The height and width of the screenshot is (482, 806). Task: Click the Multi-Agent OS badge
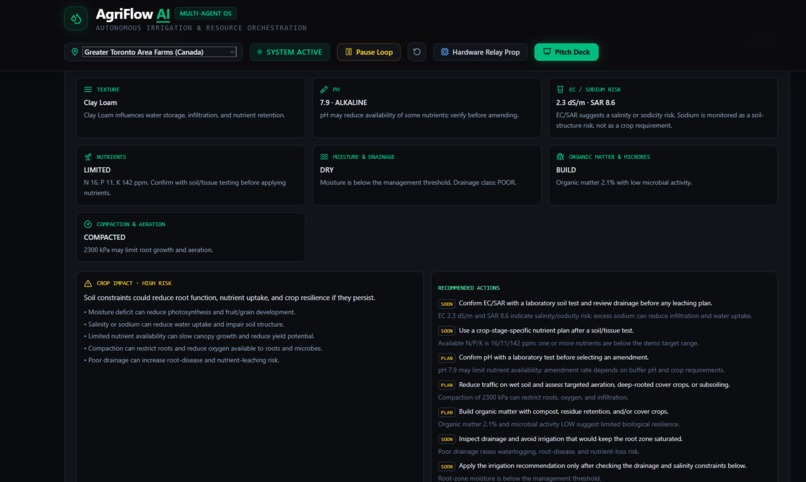206,13
